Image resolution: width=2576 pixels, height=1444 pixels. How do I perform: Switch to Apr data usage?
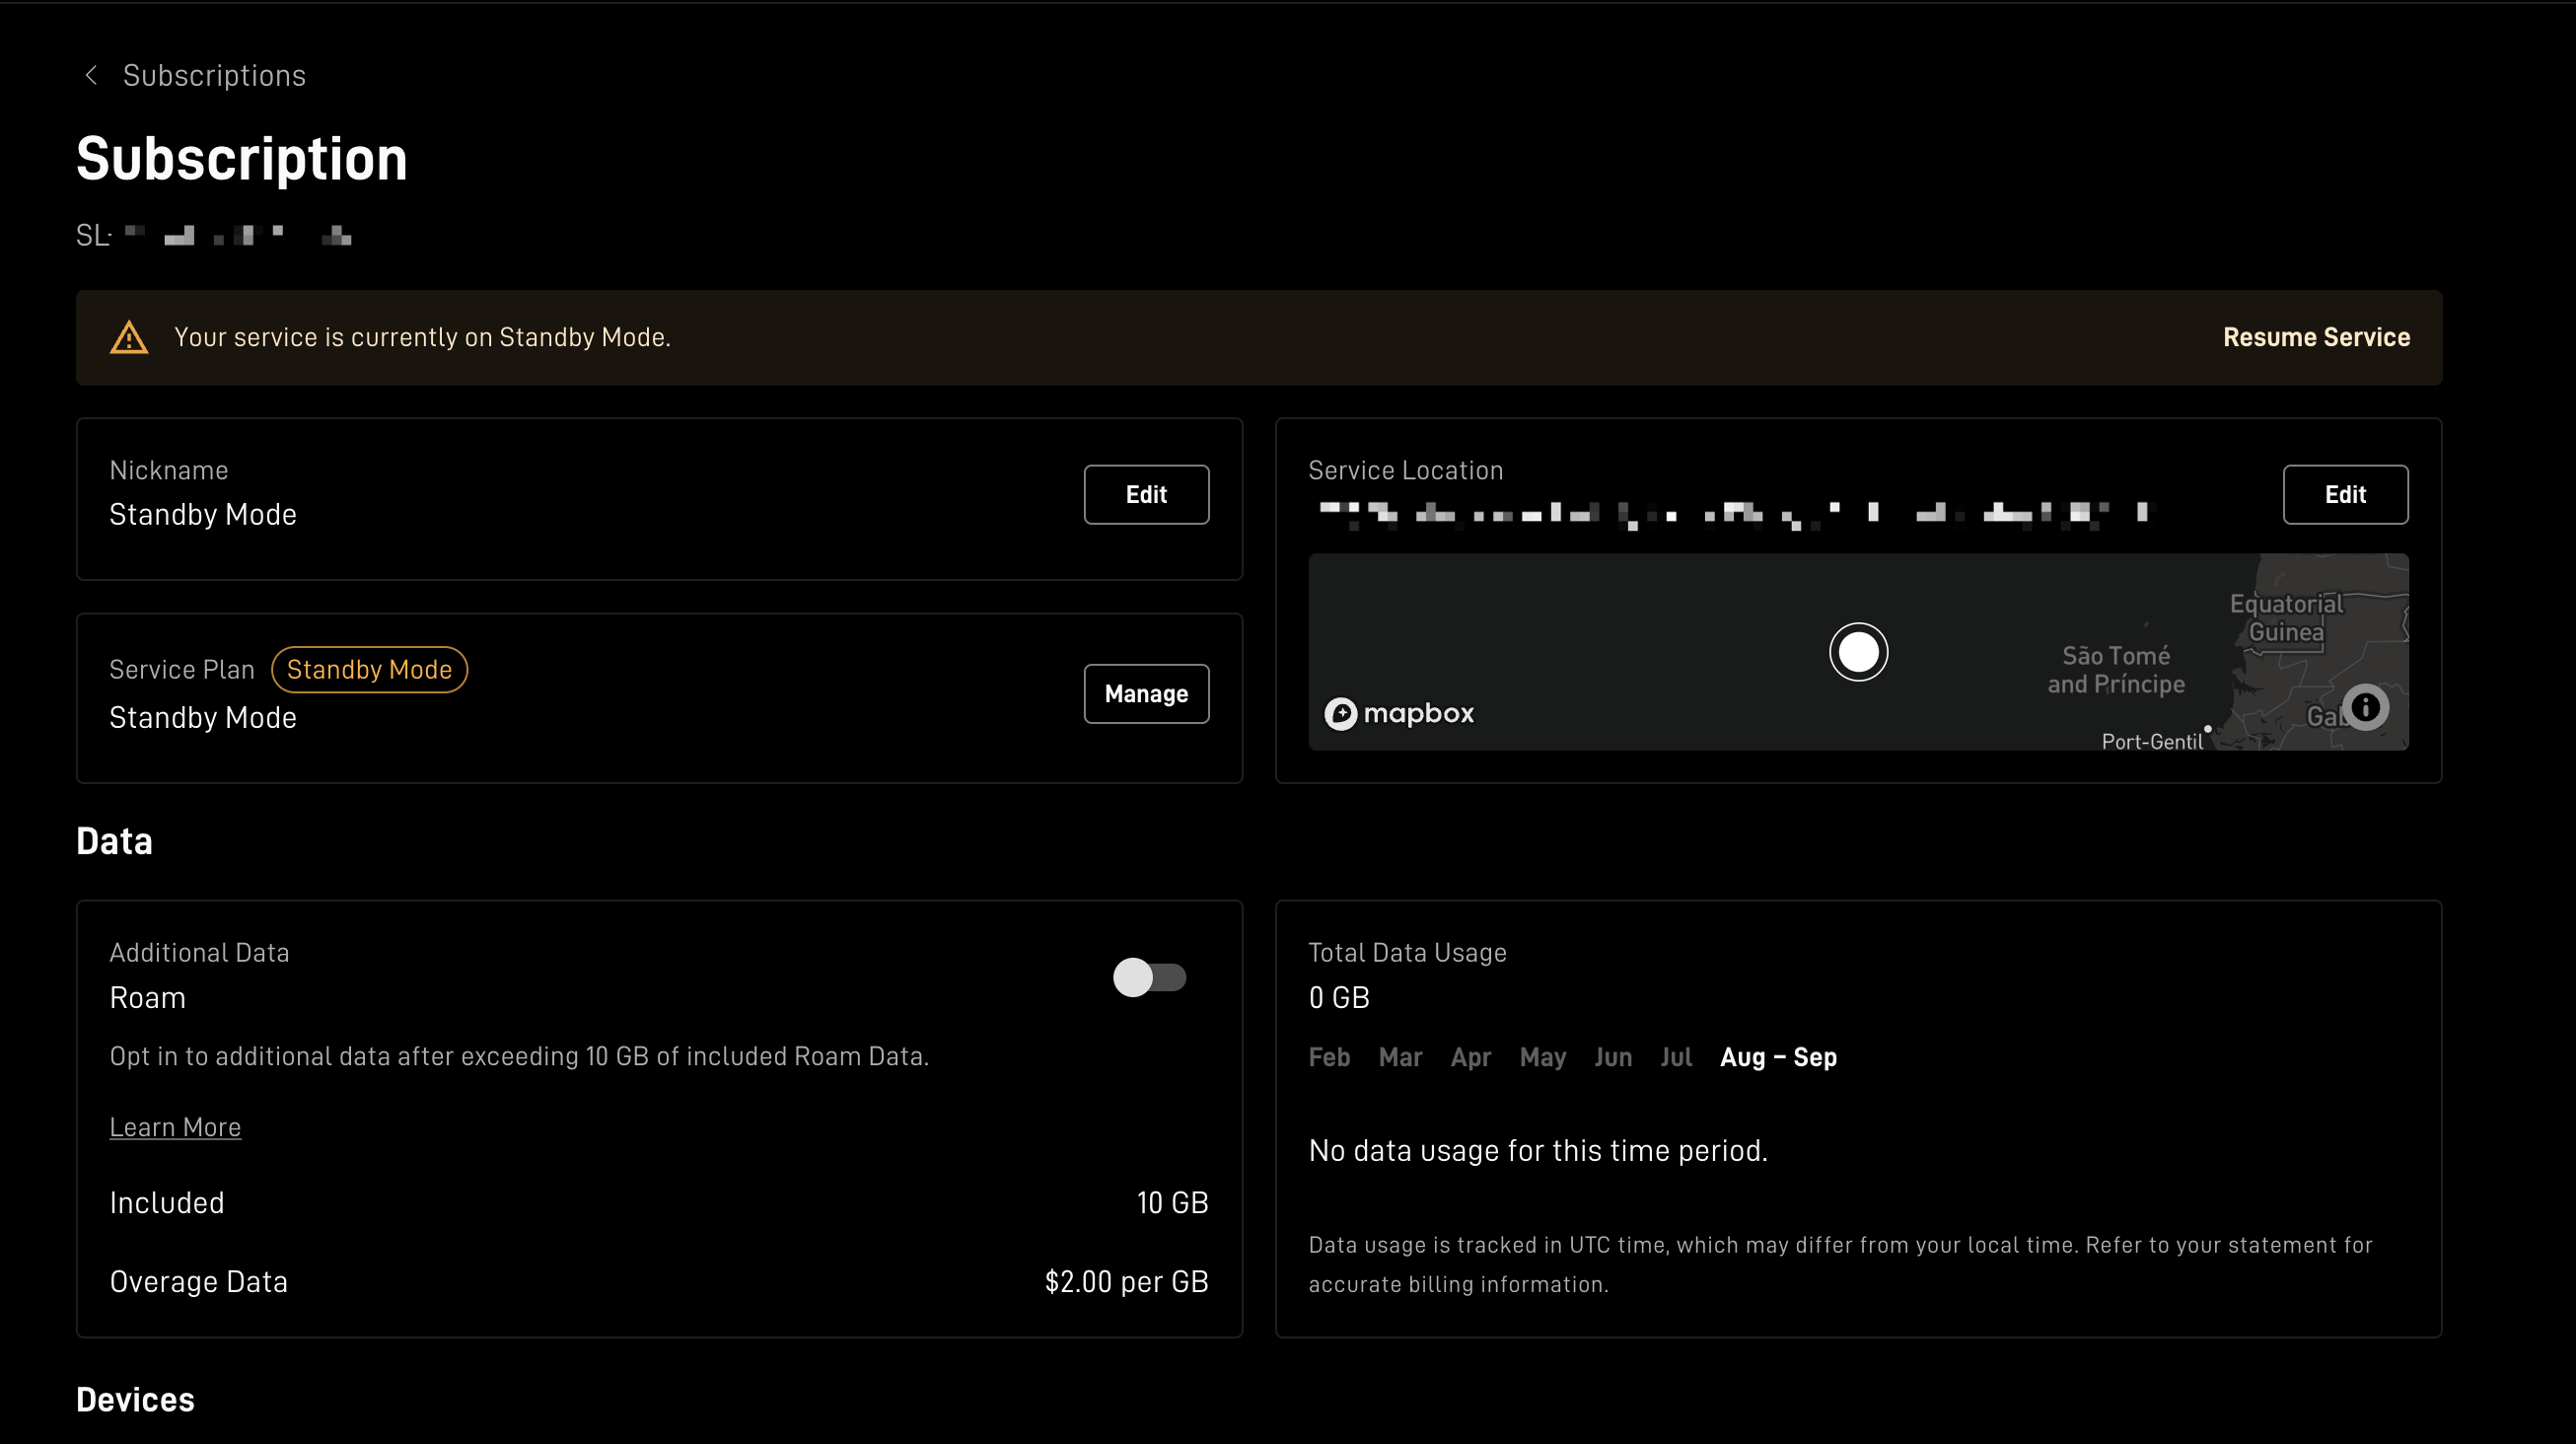coord(1470,1057)
